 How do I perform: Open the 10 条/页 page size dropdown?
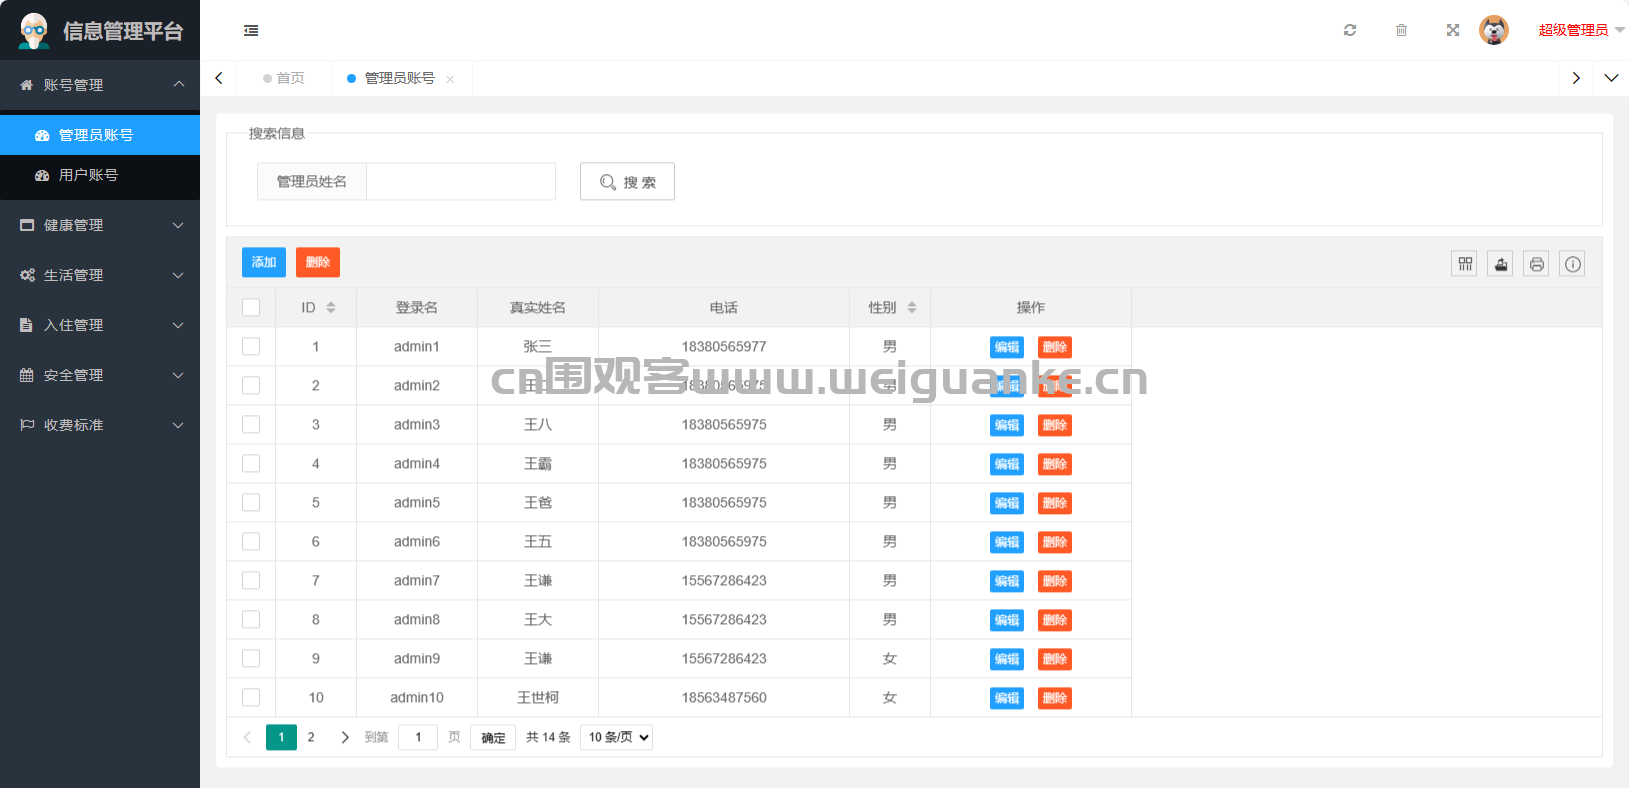(x=616, y=737)
